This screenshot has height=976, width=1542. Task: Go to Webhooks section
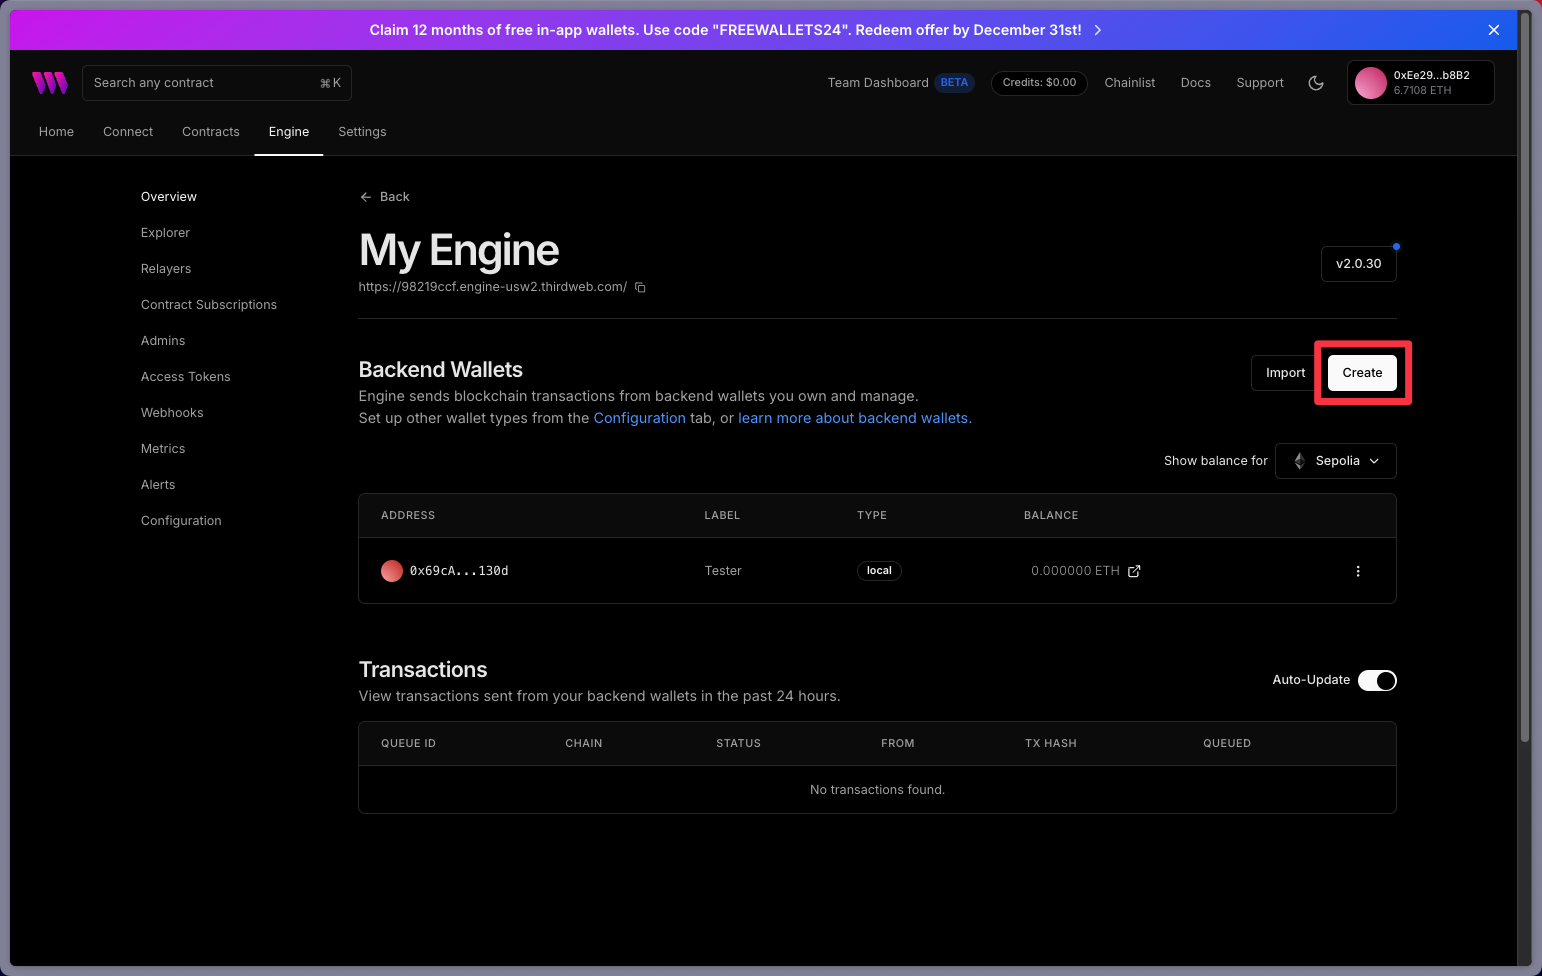172,413
